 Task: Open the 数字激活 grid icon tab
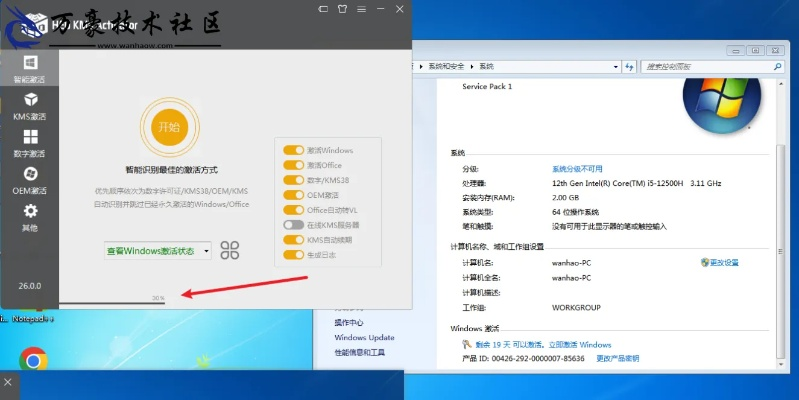(x=30, y=143)
